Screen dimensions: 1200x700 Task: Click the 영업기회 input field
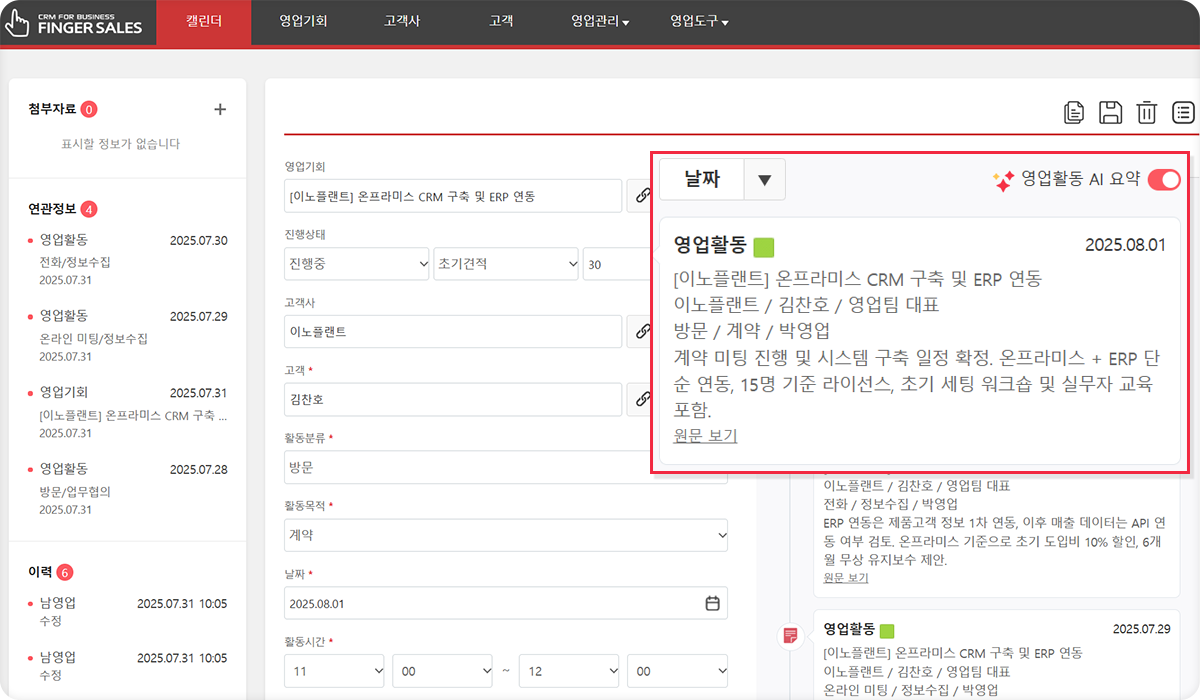tap(453, 196)
